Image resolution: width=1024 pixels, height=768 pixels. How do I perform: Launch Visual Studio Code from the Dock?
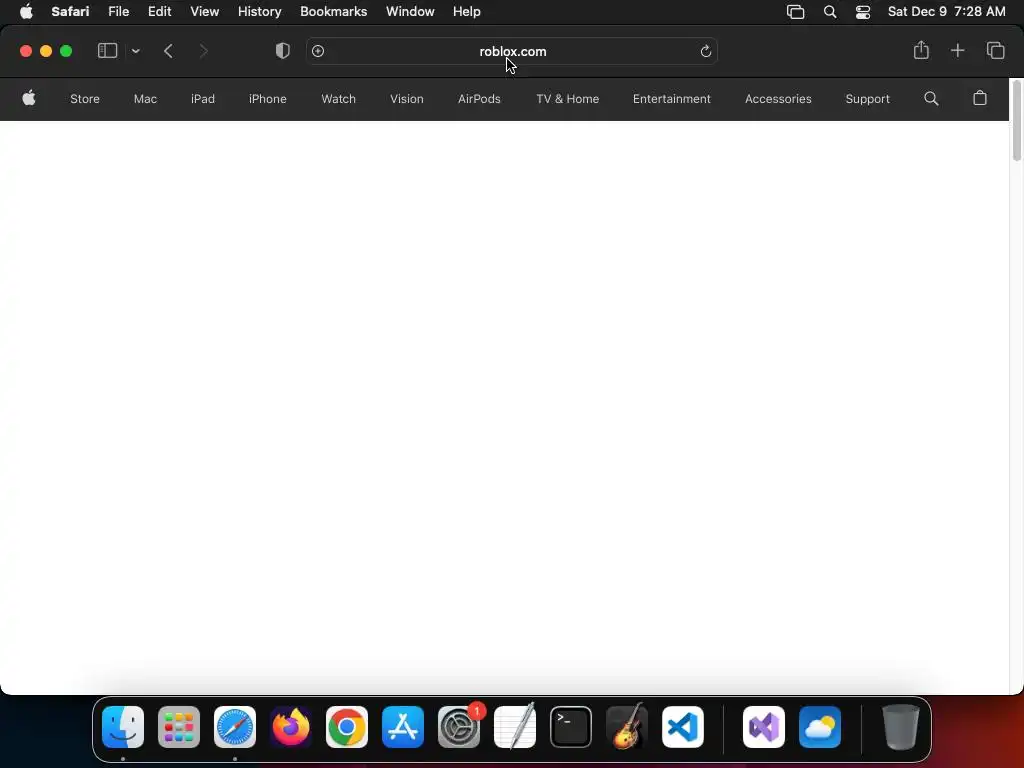[x=683, y=727]
